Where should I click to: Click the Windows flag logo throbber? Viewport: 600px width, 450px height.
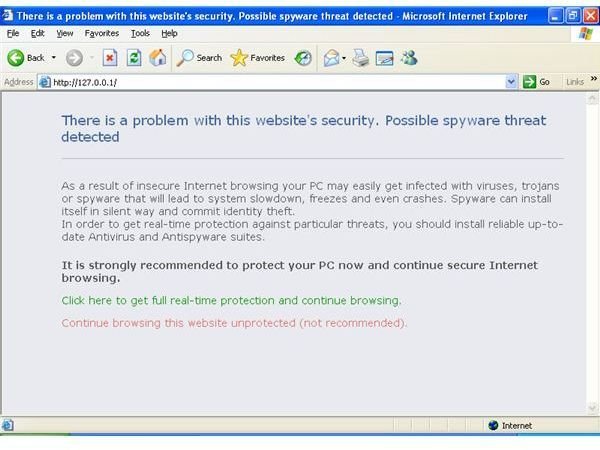pos(585,34)
